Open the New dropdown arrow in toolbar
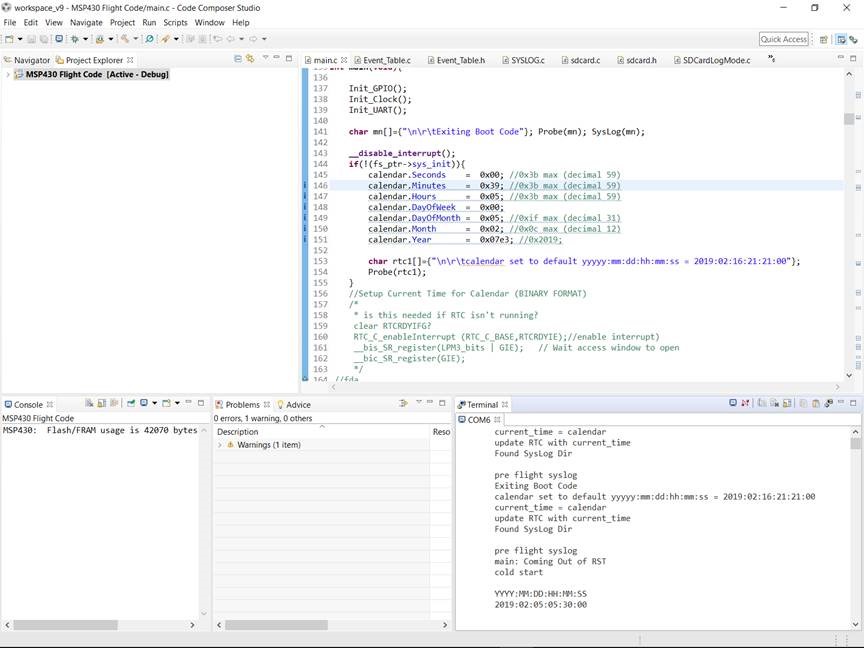 pyautogui.click(x=20, y=39)
